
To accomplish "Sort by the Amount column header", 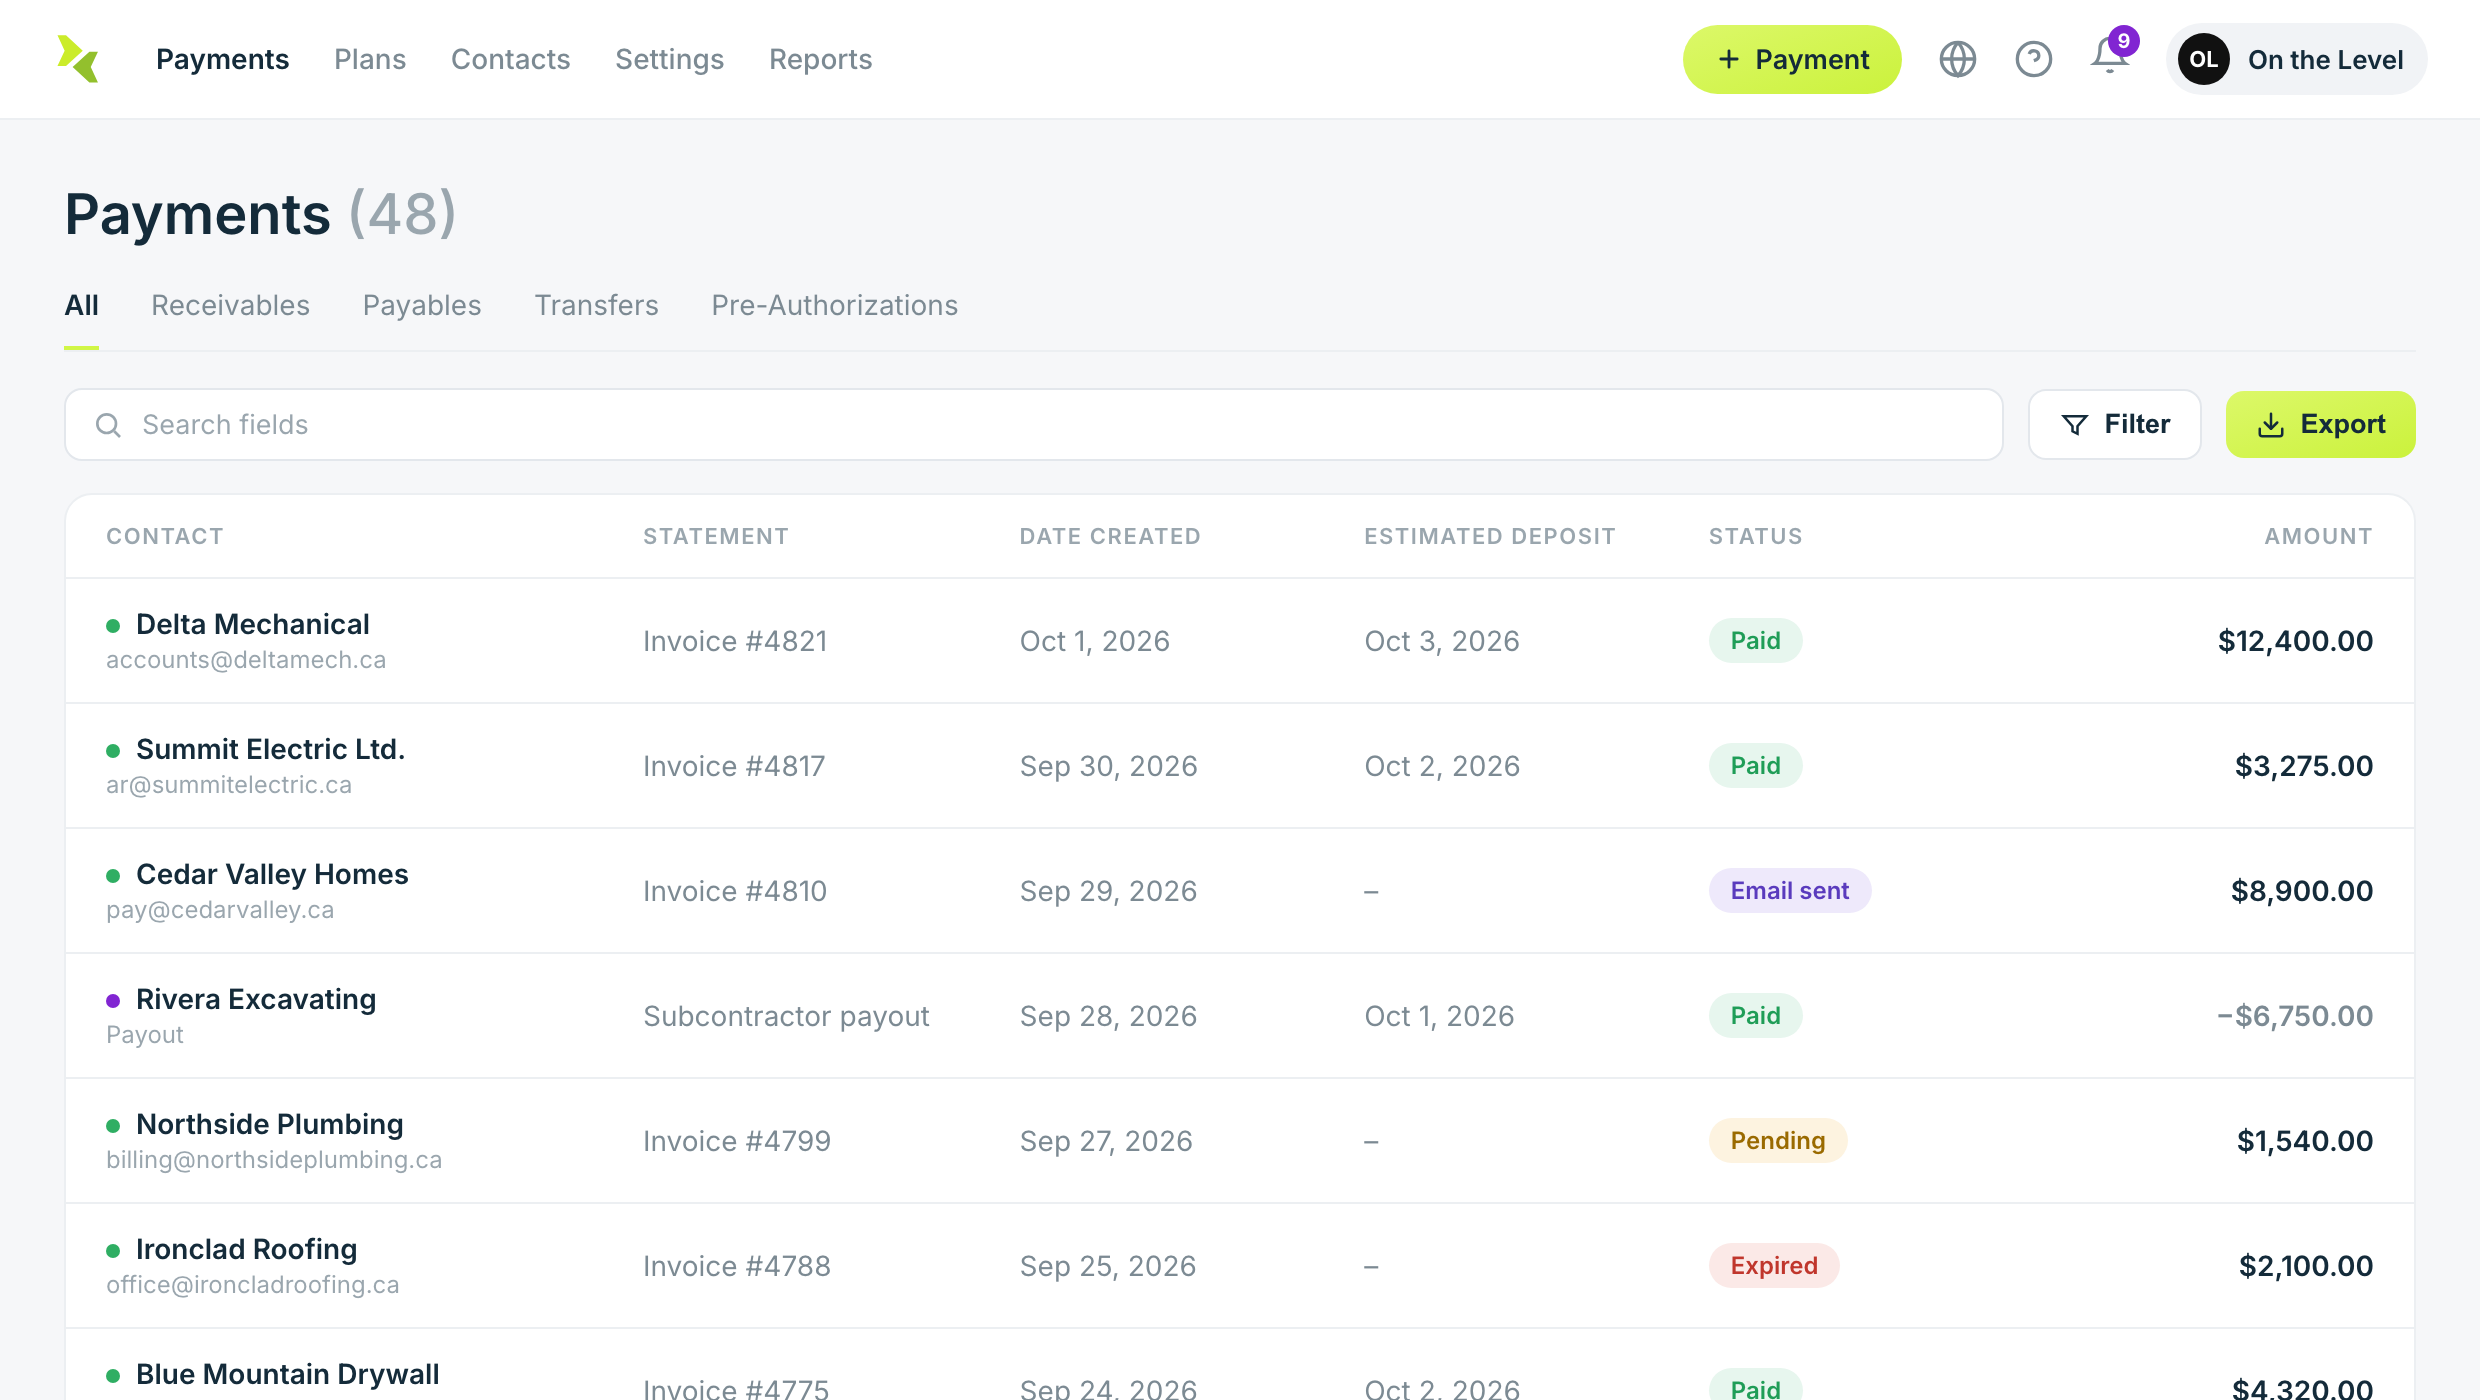I will tap(2318, 536).
